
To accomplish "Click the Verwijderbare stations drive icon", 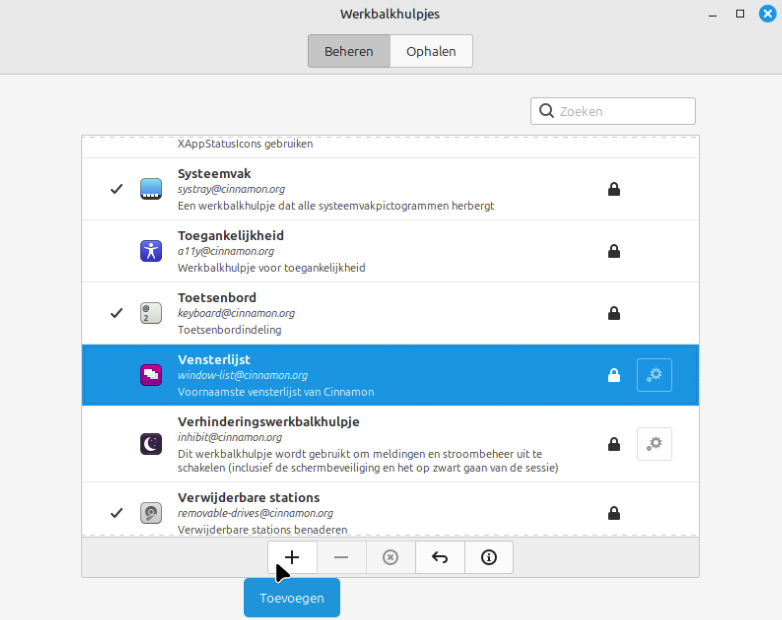I will point(151,513).
